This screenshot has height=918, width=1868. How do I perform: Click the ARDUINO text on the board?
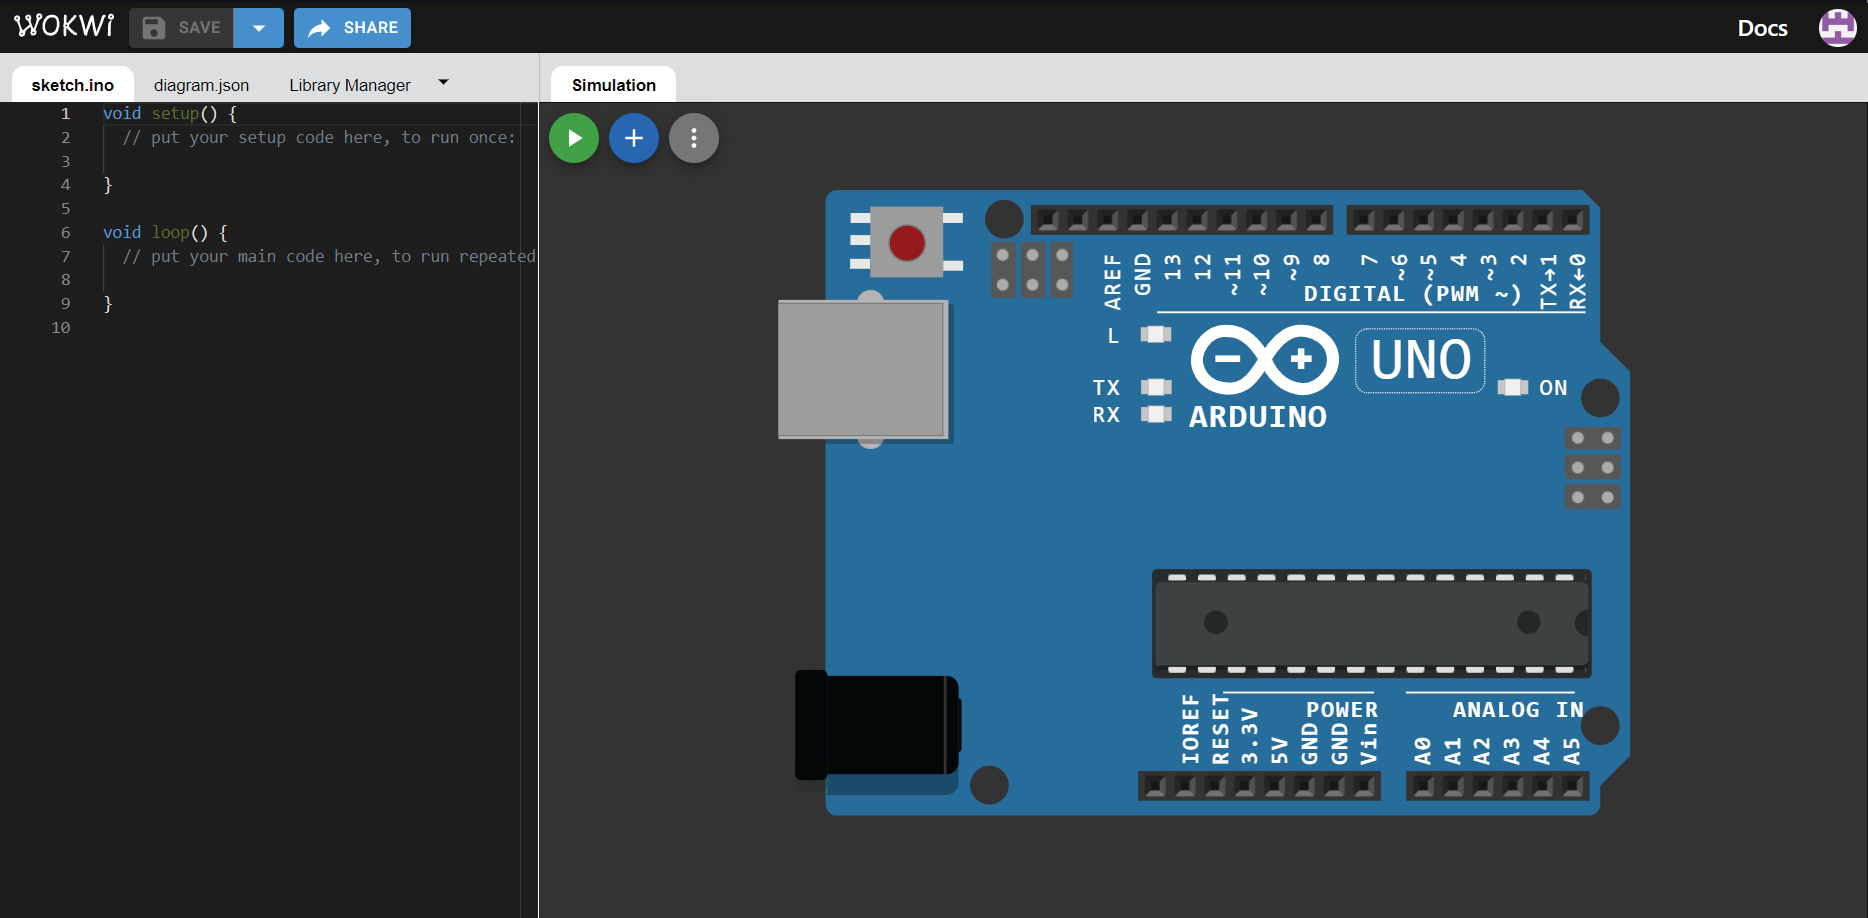1257,417
